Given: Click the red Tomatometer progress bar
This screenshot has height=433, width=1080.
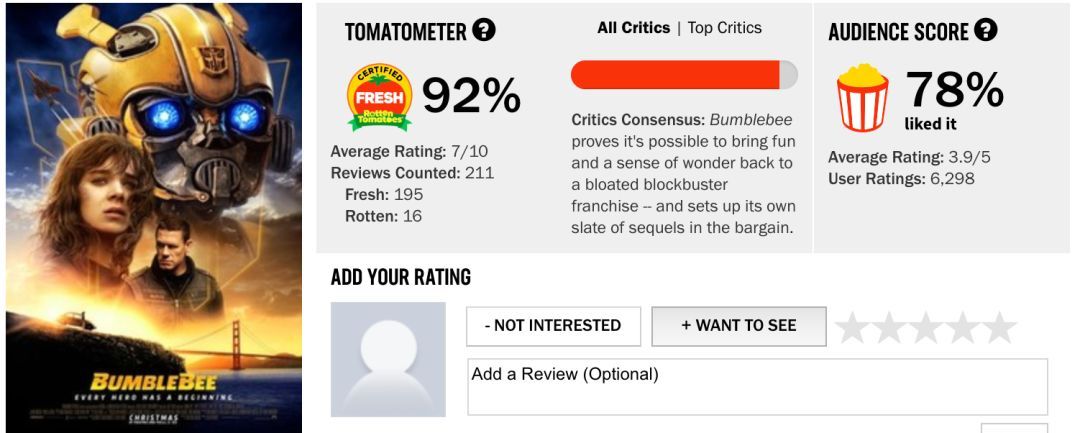Looking at the screenshot, I should [x=684, y=74].
